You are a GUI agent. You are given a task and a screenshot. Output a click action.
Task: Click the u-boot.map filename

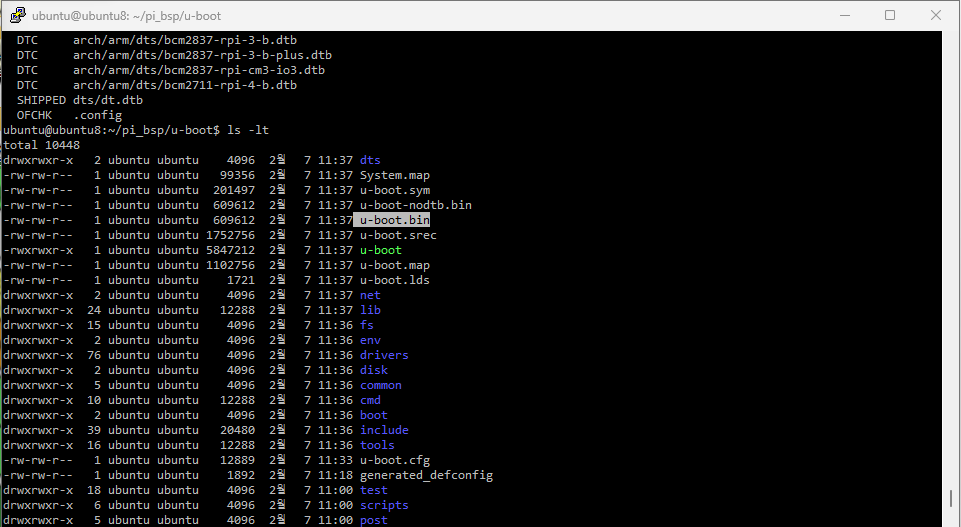395,265
